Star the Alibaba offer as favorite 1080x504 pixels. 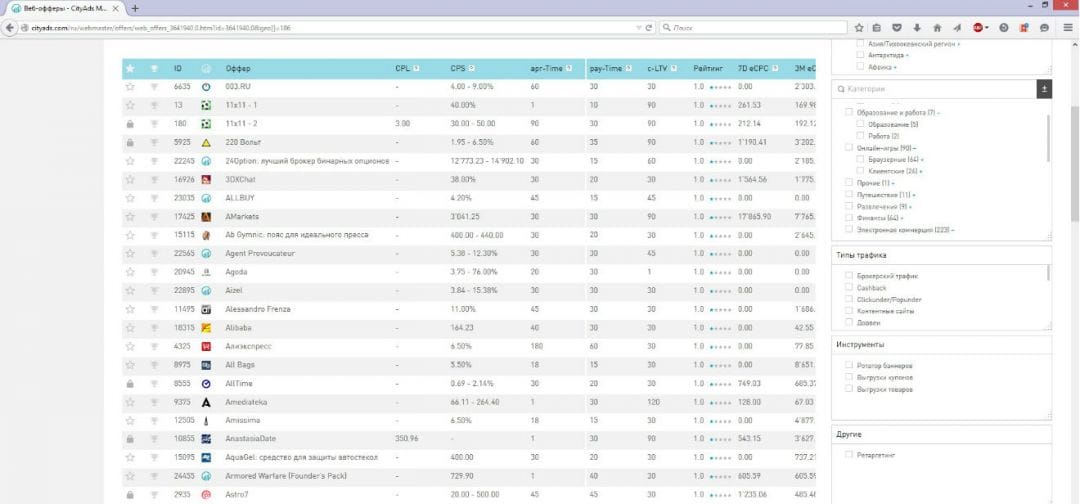(x=130, y=328)
